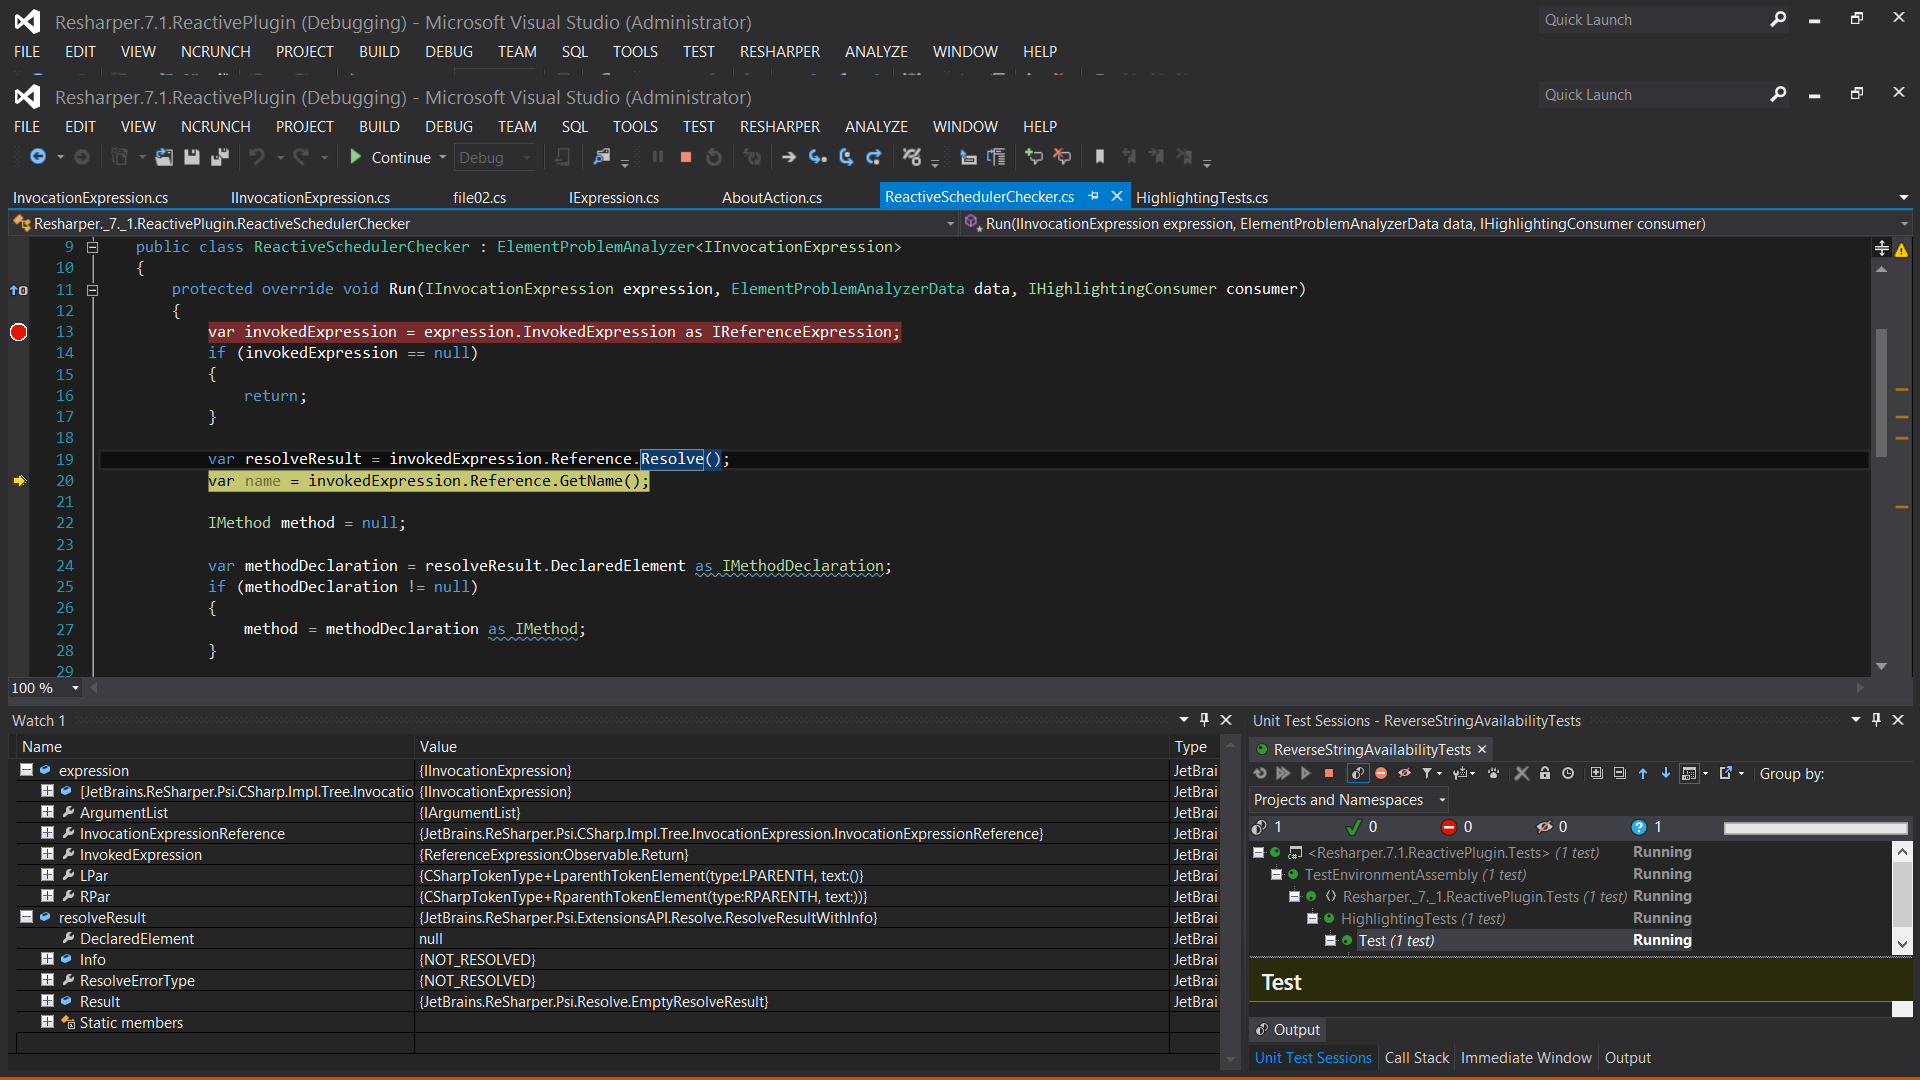Collapse all tests with minus-box icon

pos(1620,773)
